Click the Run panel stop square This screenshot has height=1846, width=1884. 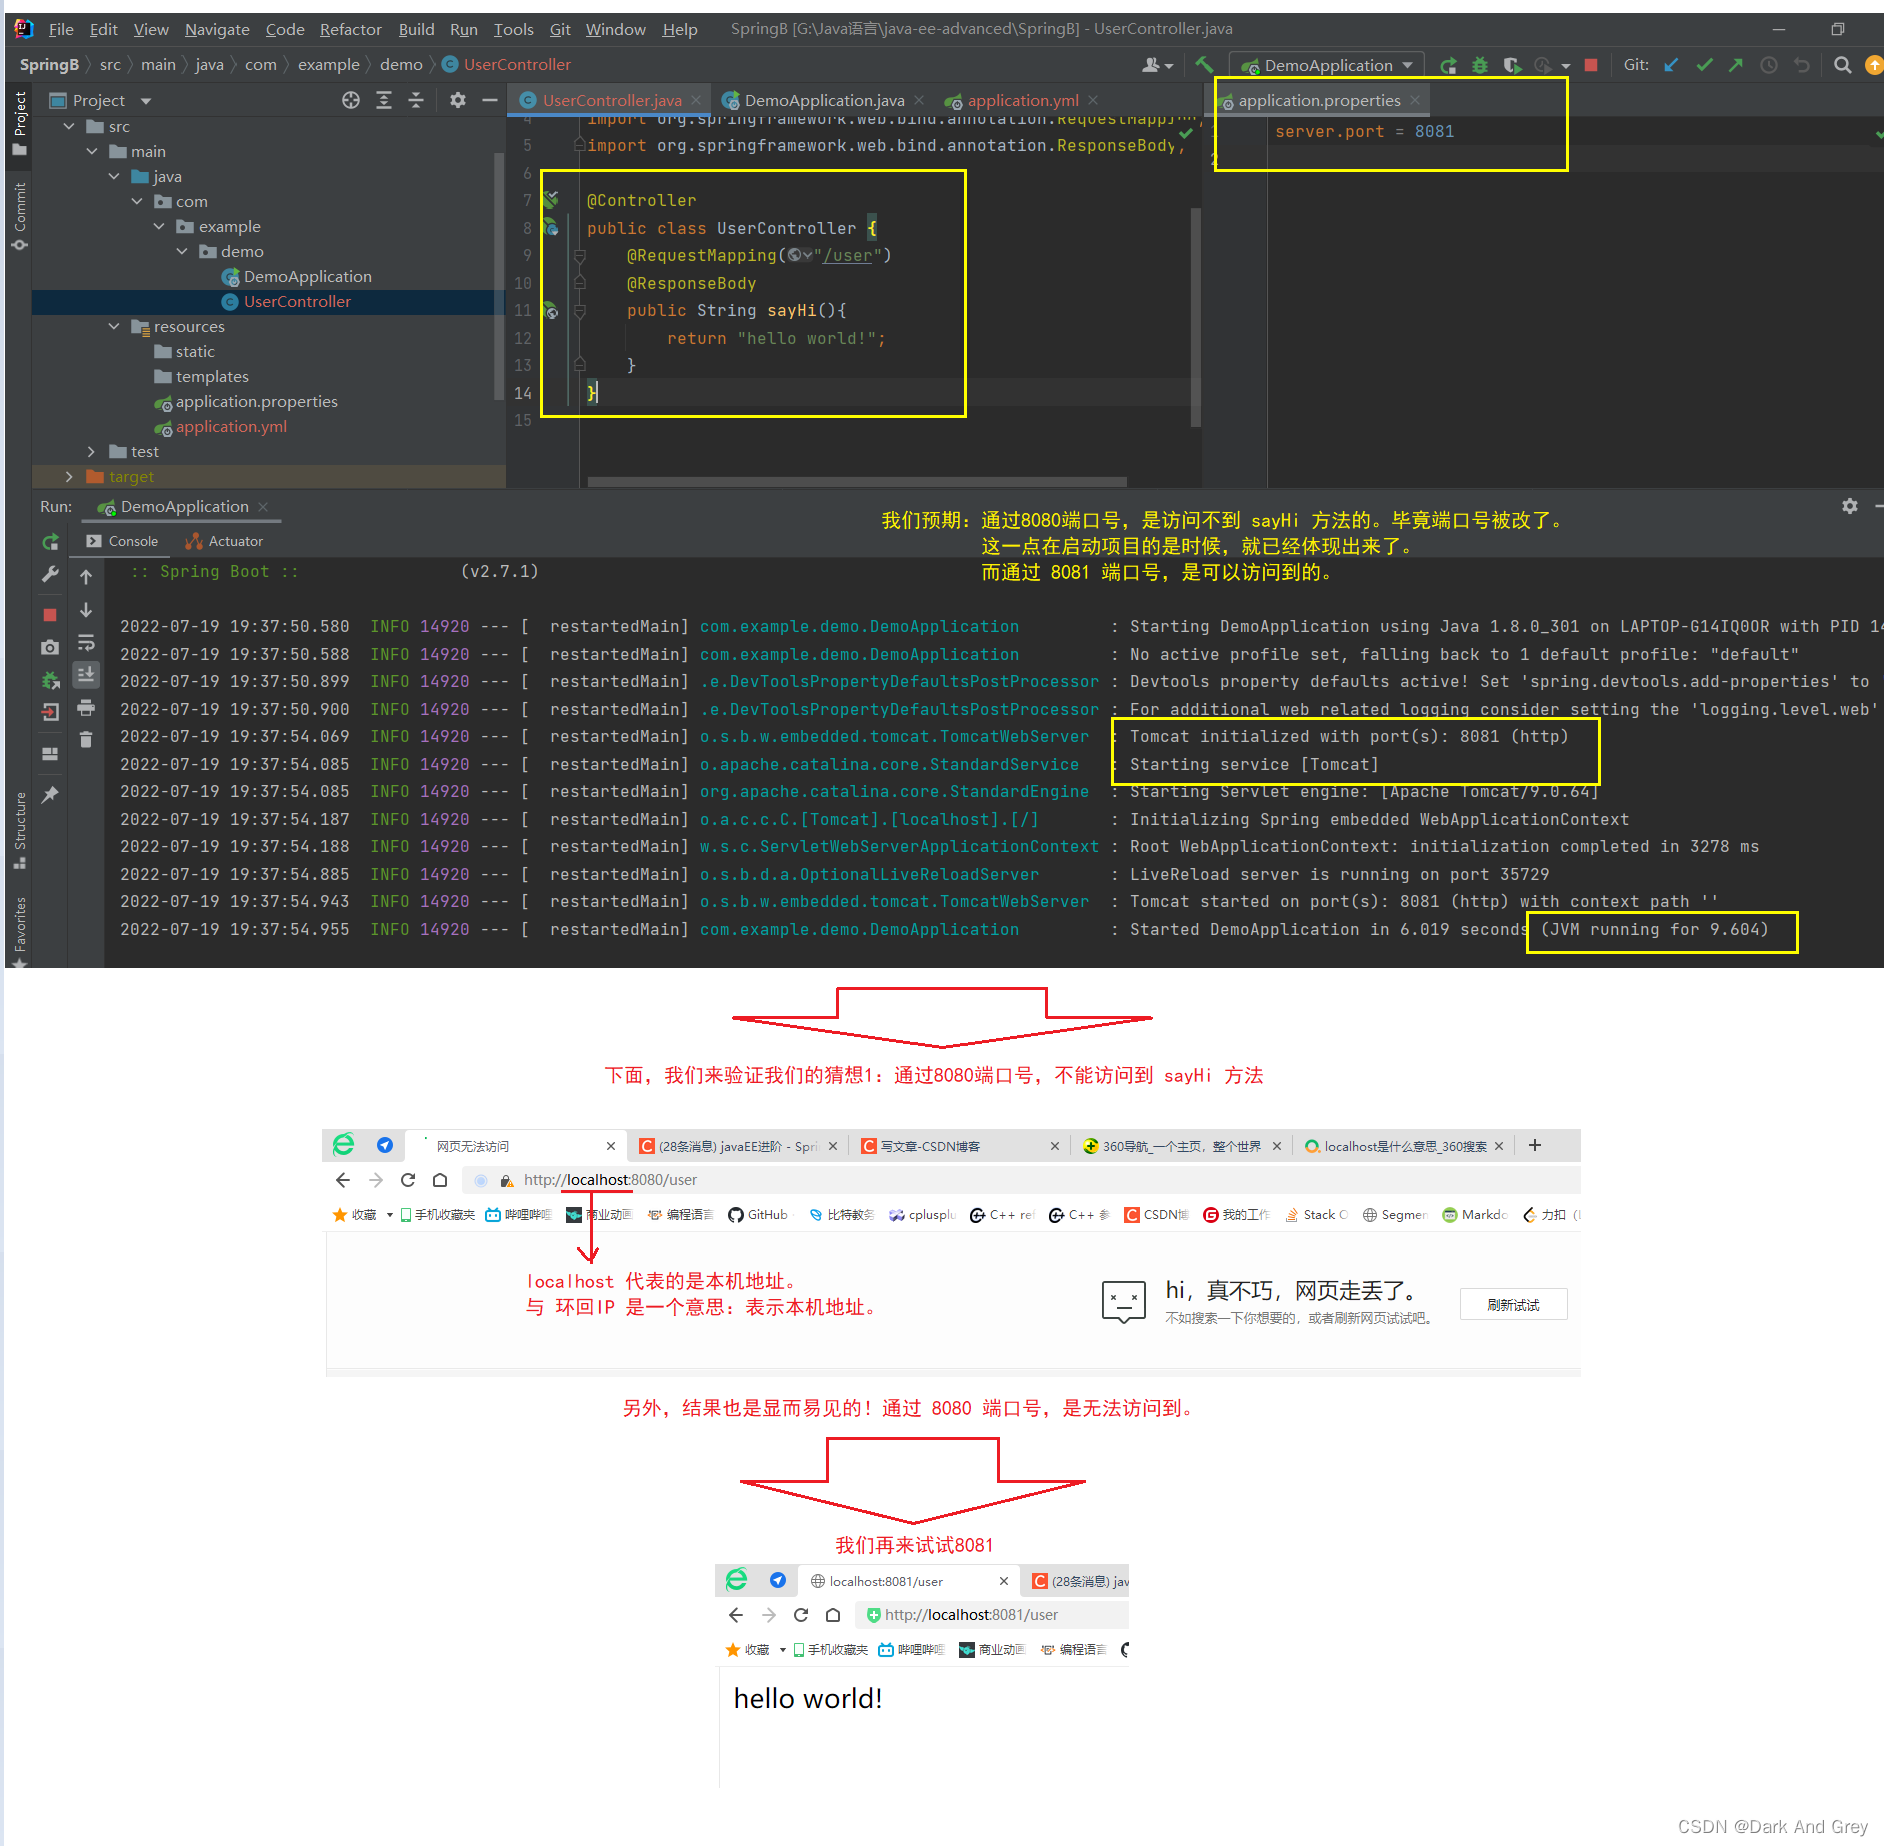point(50,614)
